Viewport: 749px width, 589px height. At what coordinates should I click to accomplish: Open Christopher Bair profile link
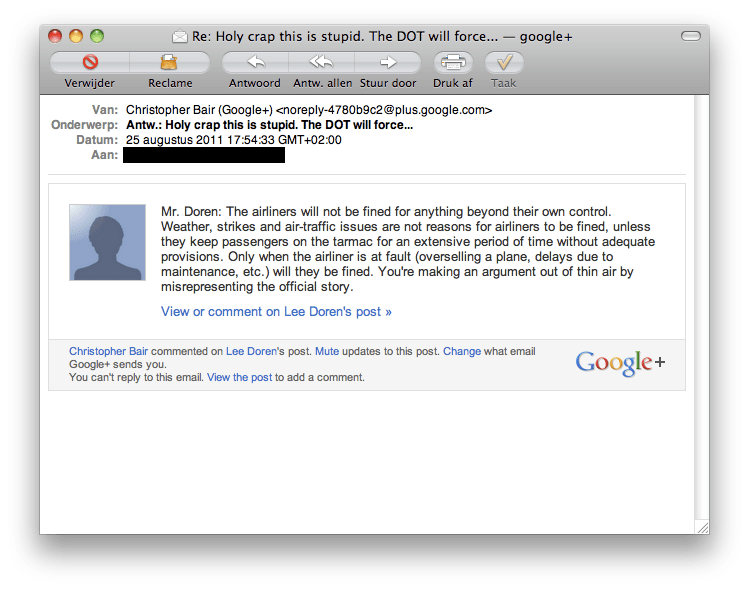(108, 351)
